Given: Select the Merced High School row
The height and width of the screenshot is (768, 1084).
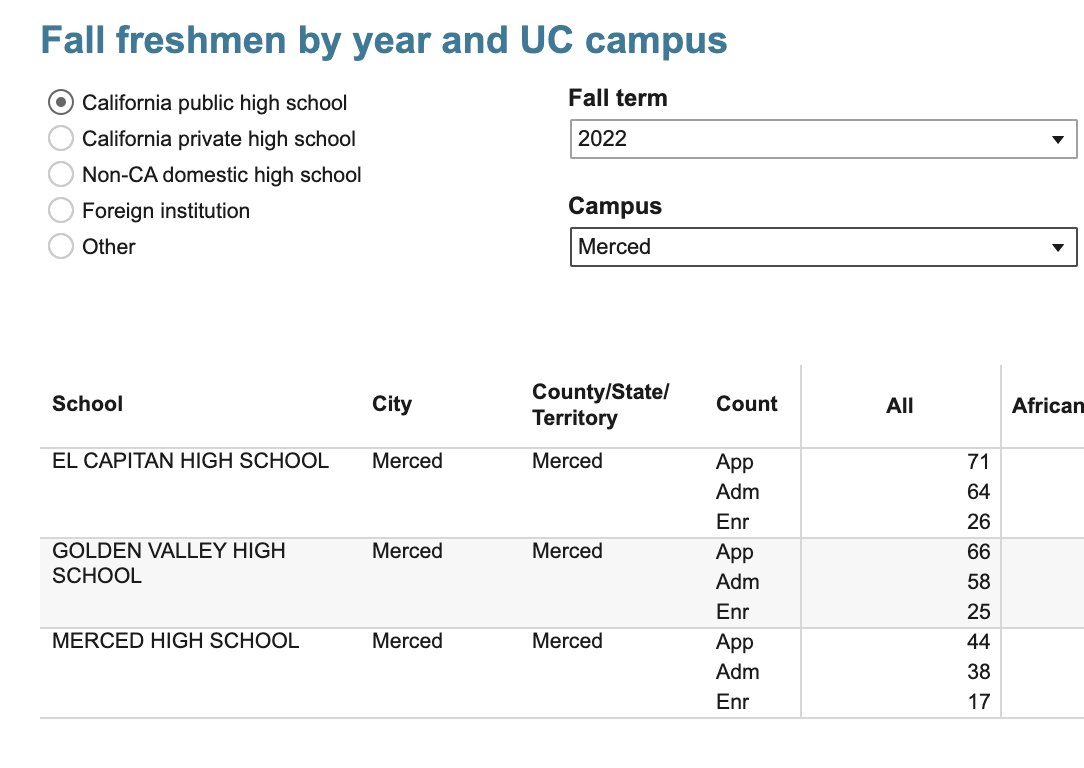Looking at the screenshot, I should 176,641.
